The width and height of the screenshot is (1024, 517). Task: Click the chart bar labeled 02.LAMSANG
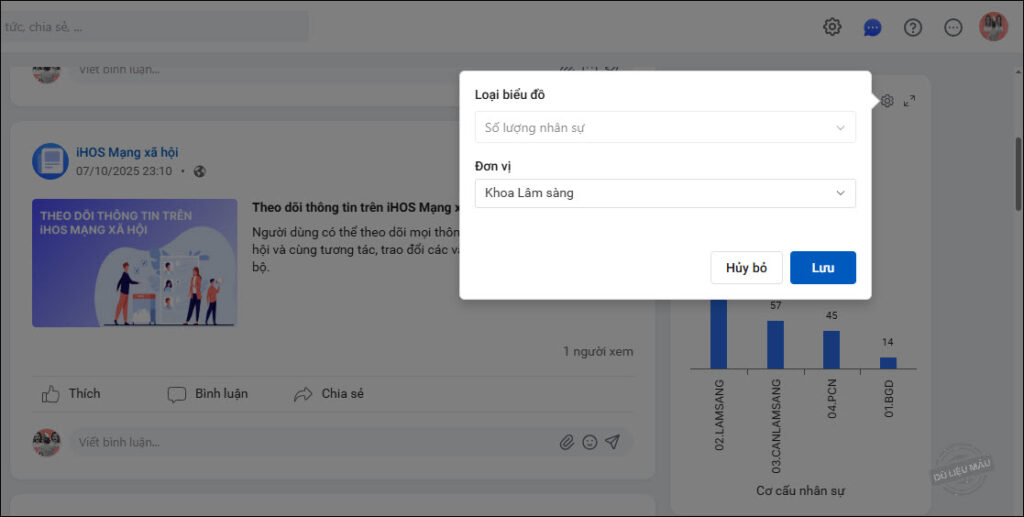pyautogui.click(x=718, y=334)
